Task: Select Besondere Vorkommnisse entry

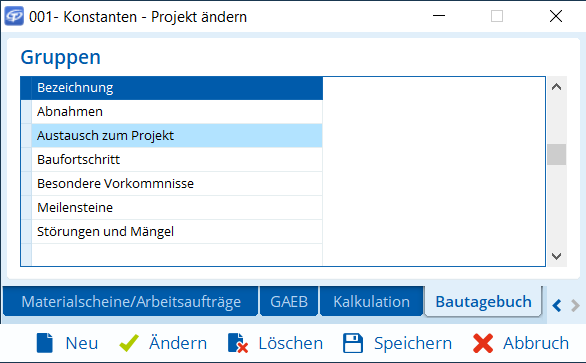Action: [177, 184]
